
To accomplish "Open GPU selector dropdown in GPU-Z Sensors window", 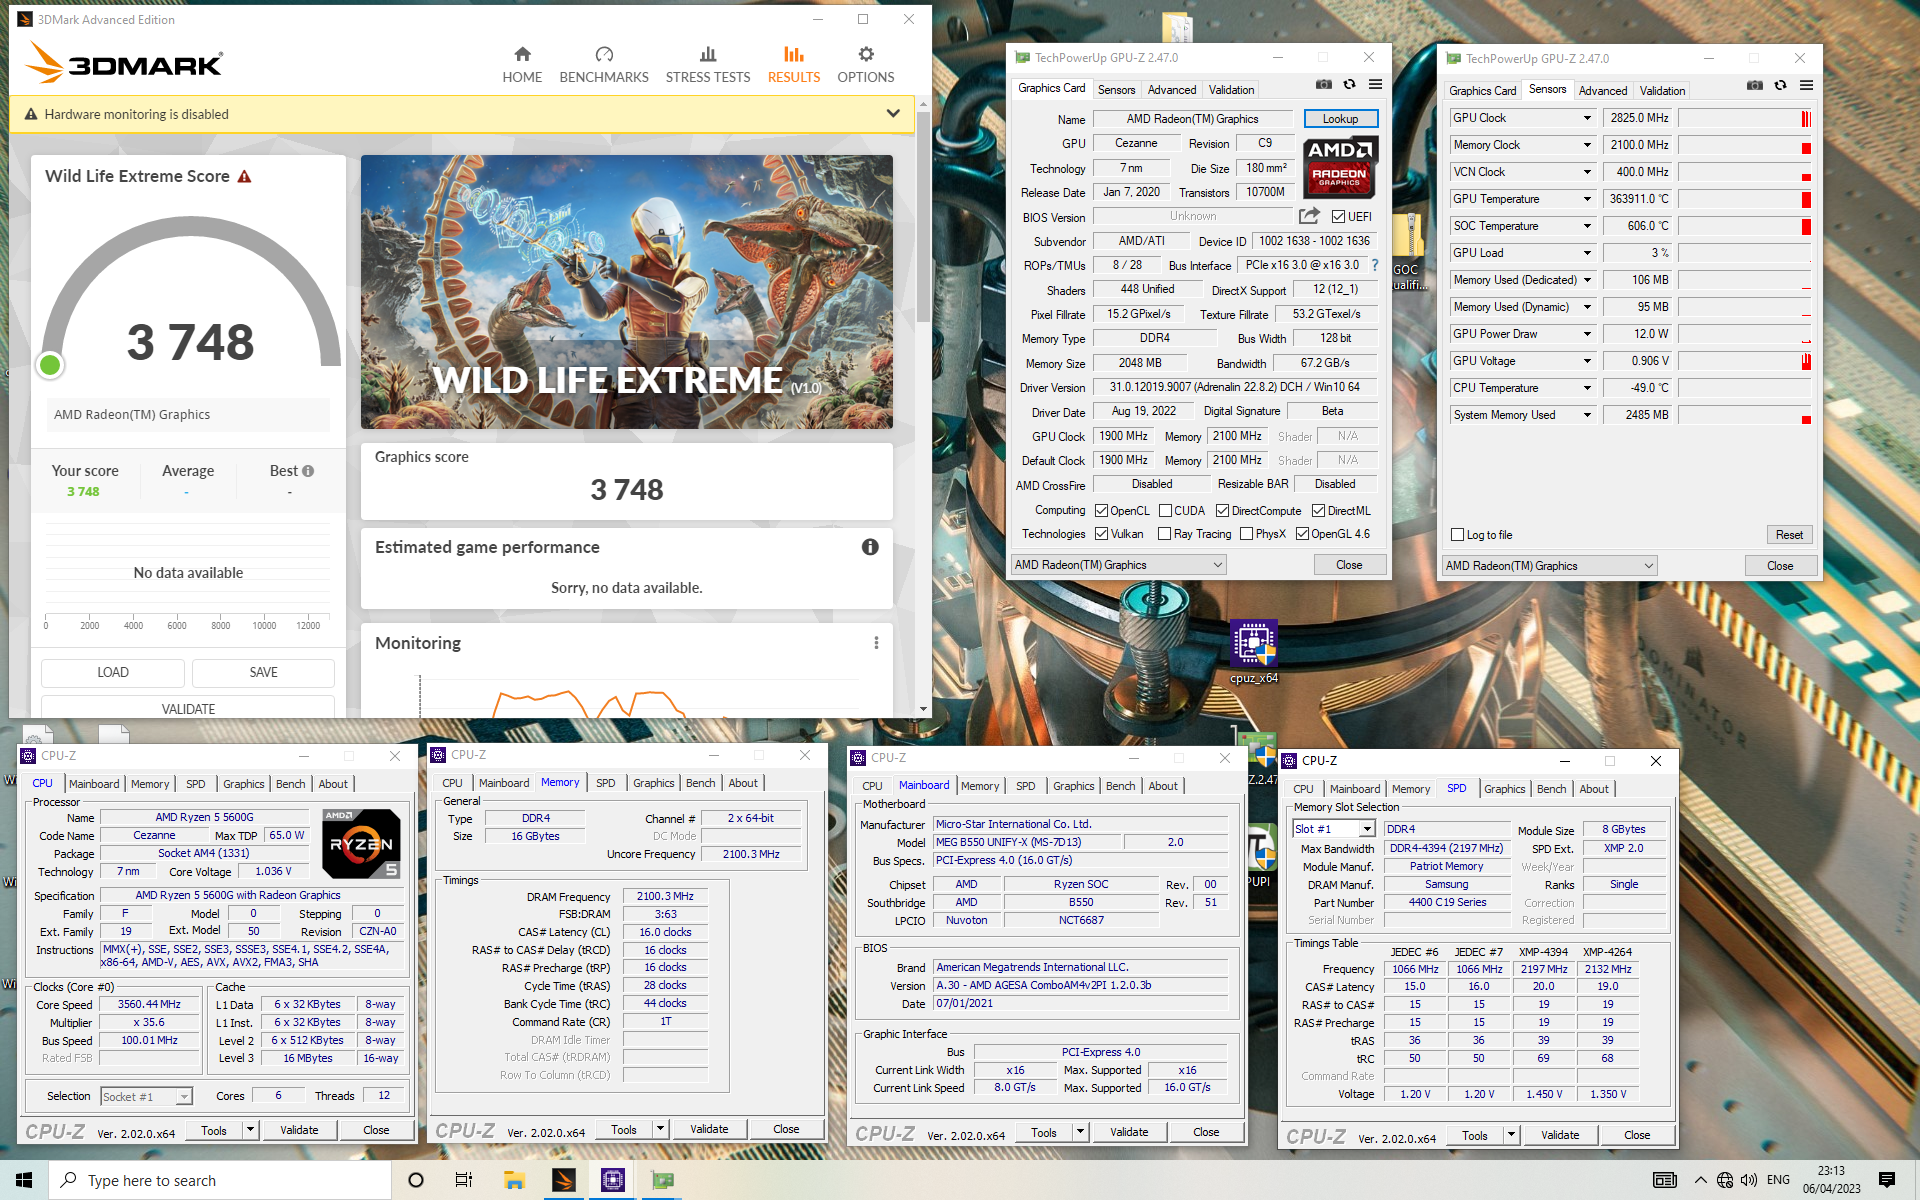I will pos(1550,566).
